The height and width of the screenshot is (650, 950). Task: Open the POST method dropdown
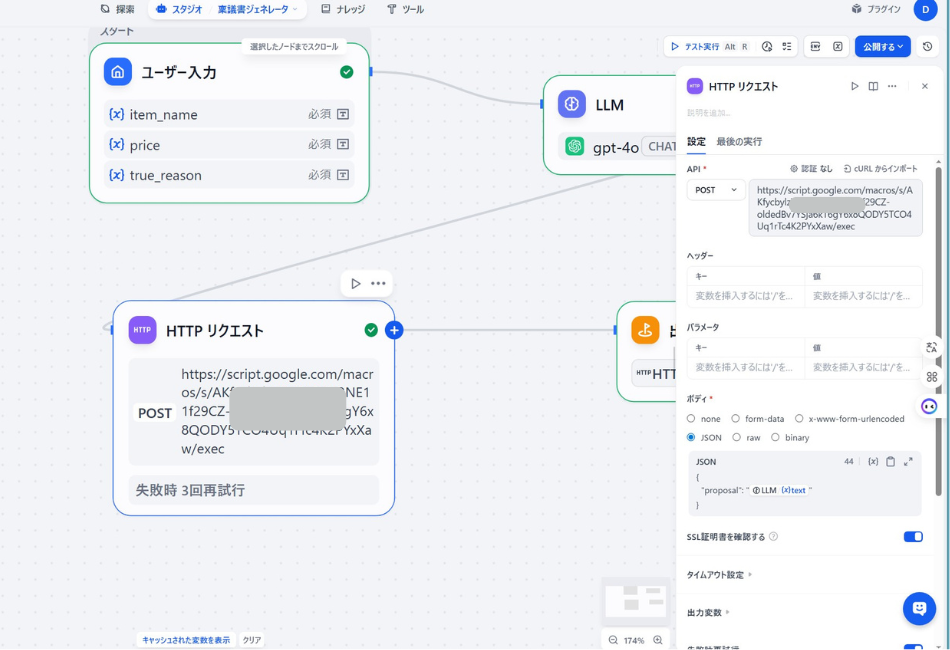(714, 189)
